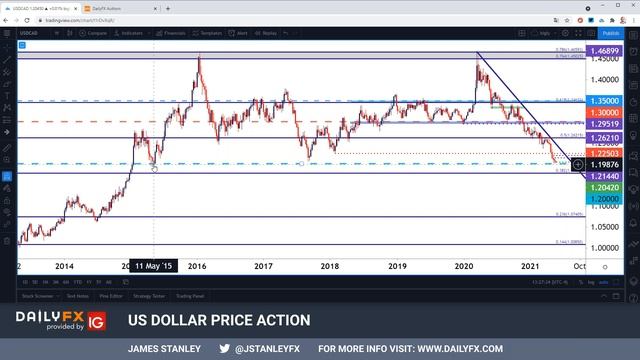Click the highlighted magnet mode sidebar icon
This screenshot has width=640, height=360.
7,176
